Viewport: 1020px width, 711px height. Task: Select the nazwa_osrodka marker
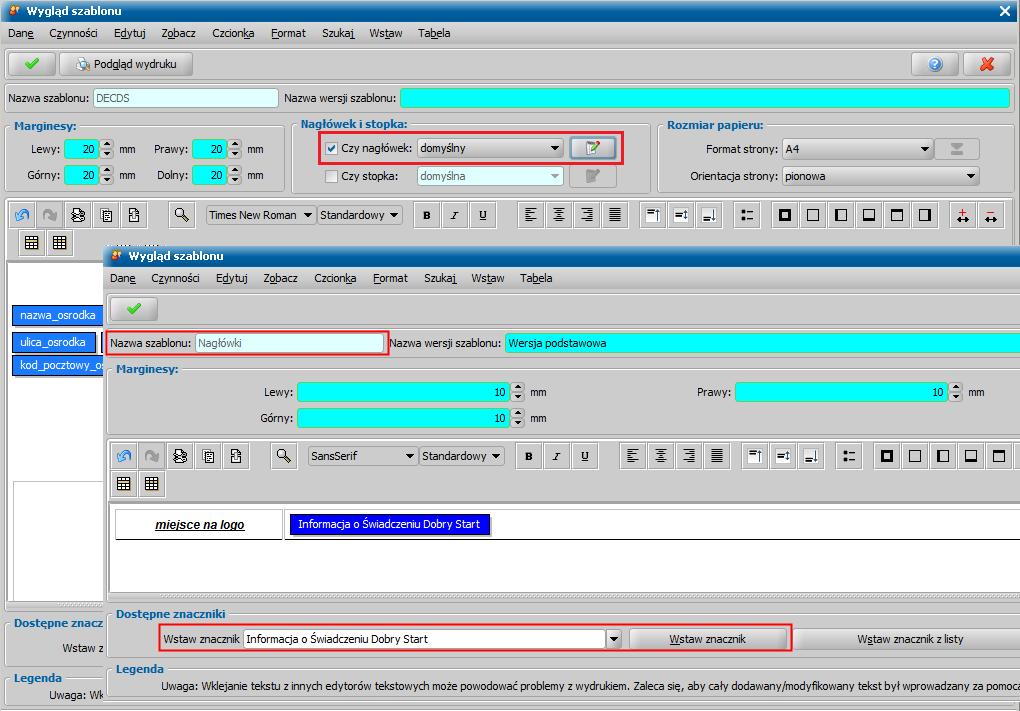pyautogui.click(x=57, y=315)
